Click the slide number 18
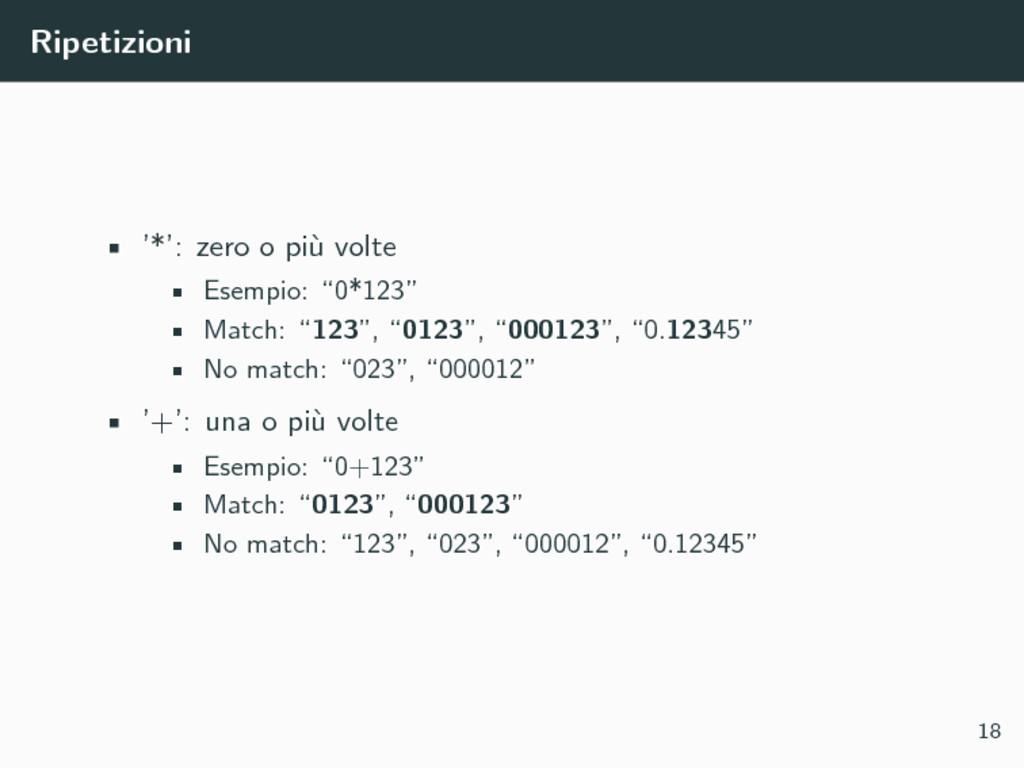Image resolution: width=1024 pixels, height=768 pixels. tap(989, 731)
